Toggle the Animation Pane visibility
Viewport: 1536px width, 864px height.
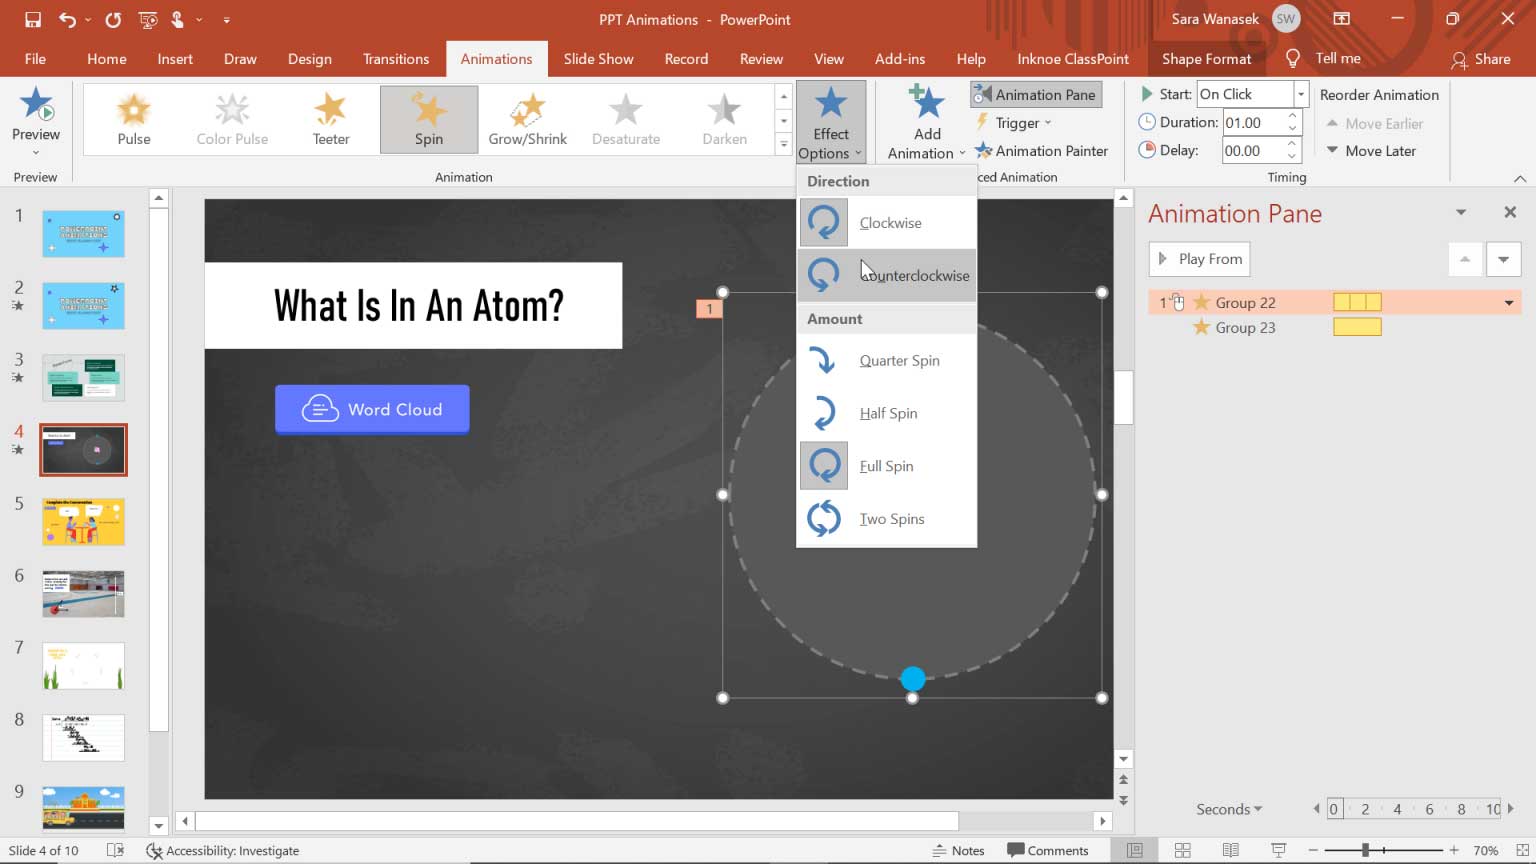(x=1035, y=93)
